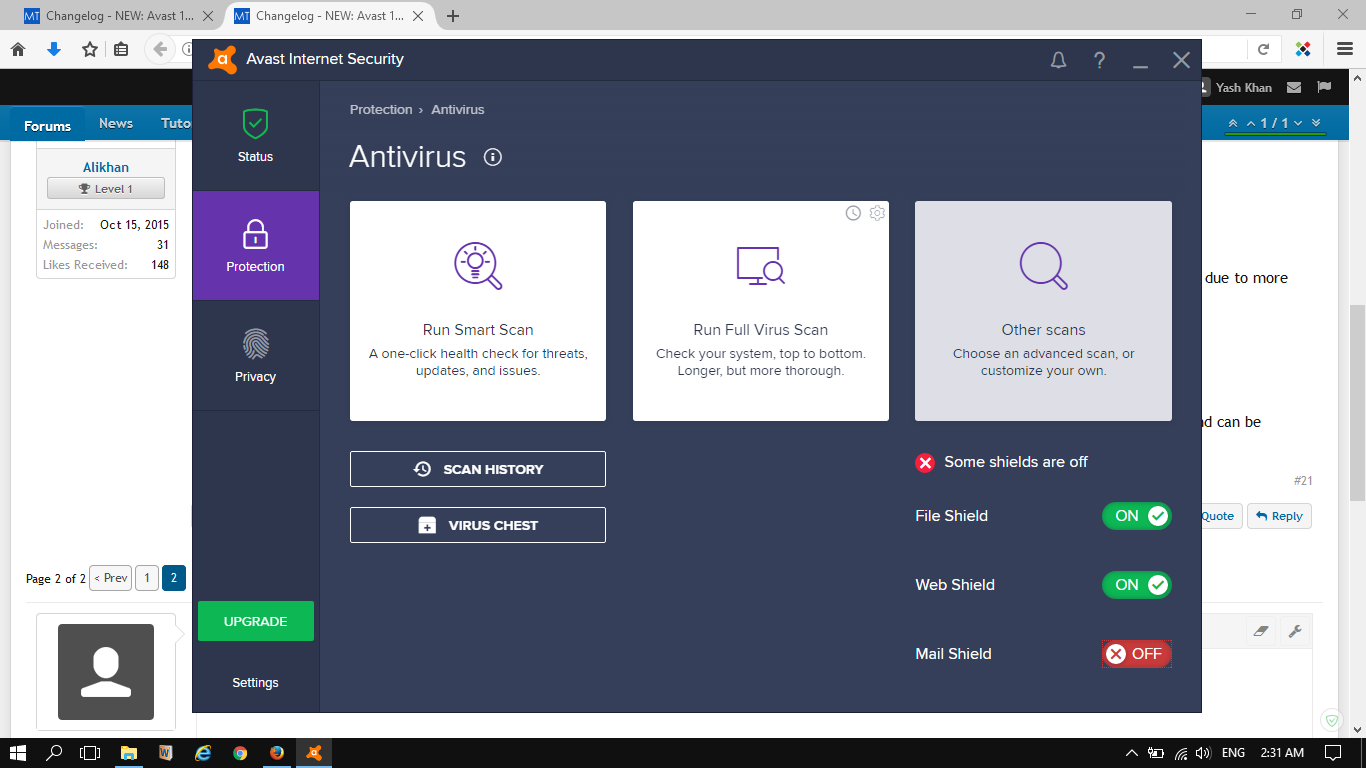The height and width of the screenshot is (768, 1366).
Task: Select the Protection section in Avast sidebar
Action: tap(256, 246)
